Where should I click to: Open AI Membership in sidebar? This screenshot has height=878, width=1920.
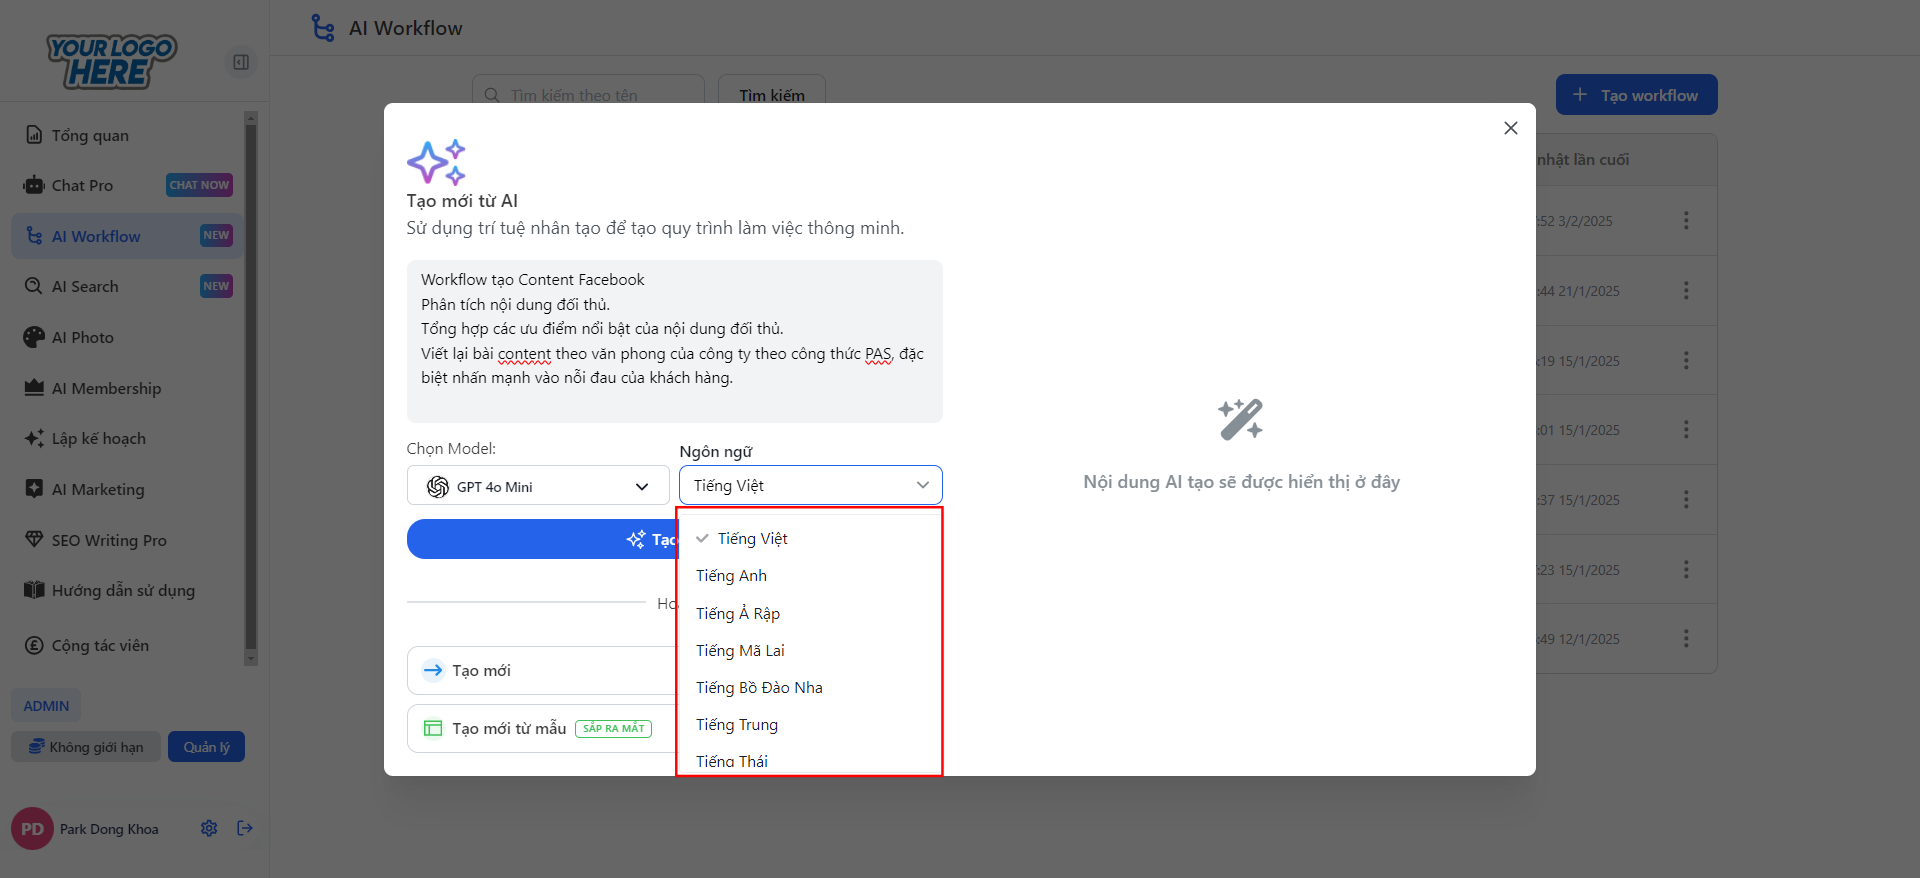coord(106,388)
